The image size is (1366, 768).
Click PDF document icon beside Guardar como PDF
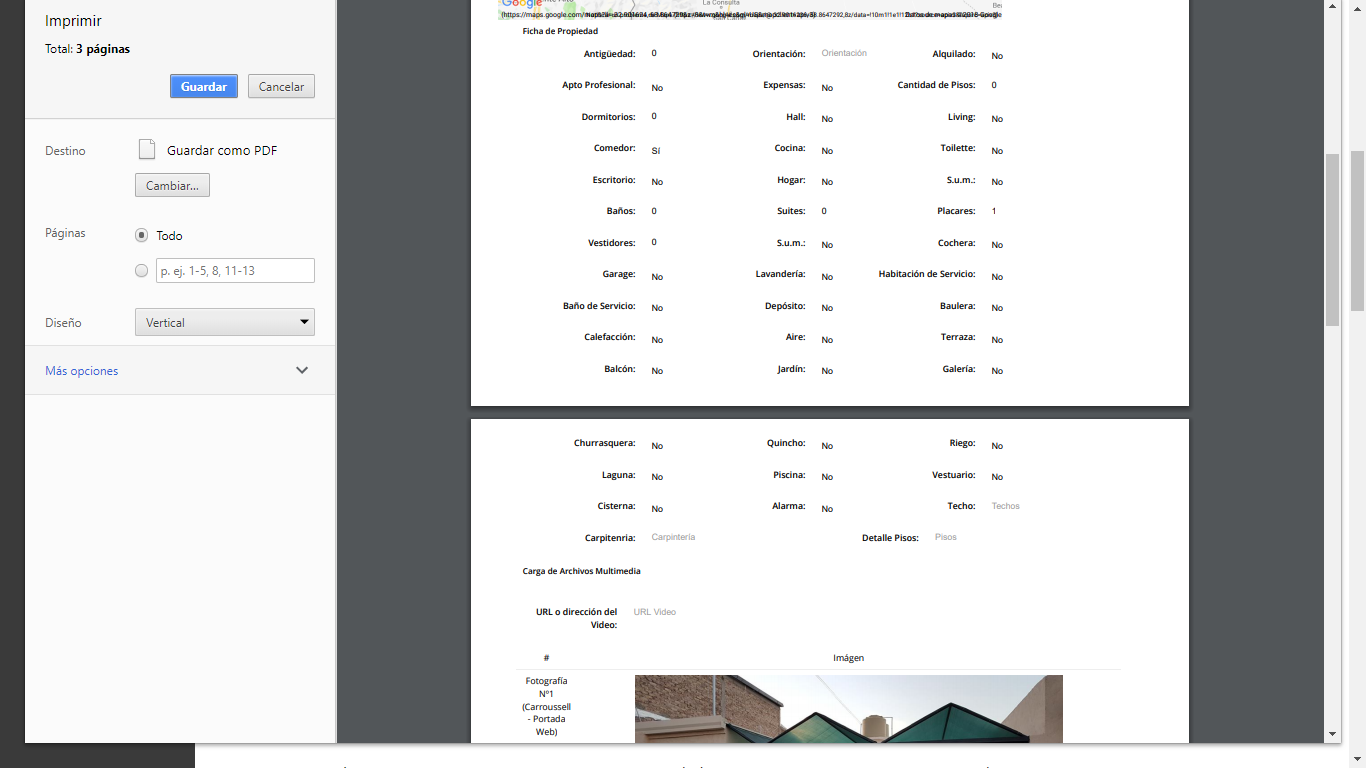[x=147, y=150]
